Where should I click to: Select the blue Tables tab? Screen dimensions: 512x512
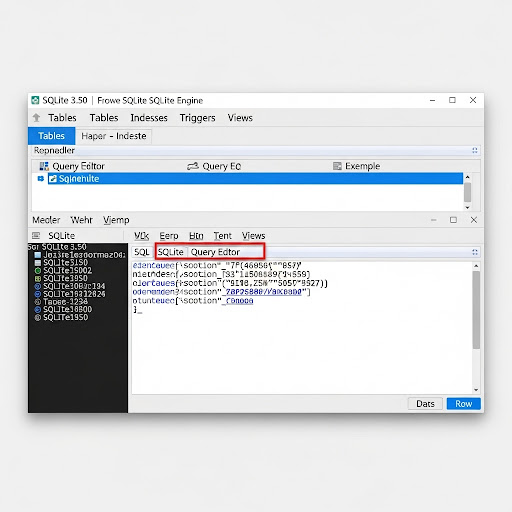(x=52, y=136)
